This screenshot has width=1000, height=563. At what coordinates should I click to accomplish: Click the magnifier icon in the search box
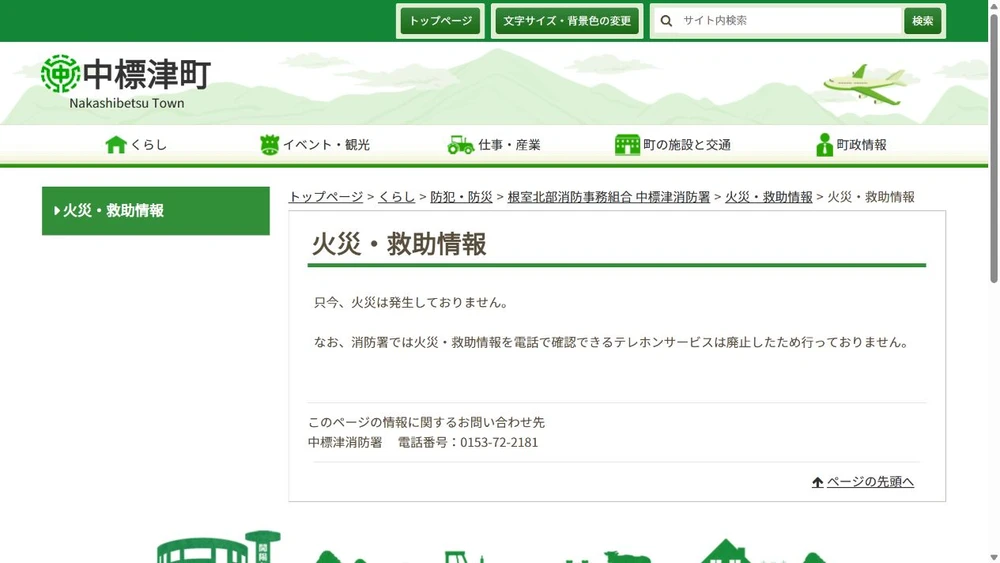click(666, 21)
